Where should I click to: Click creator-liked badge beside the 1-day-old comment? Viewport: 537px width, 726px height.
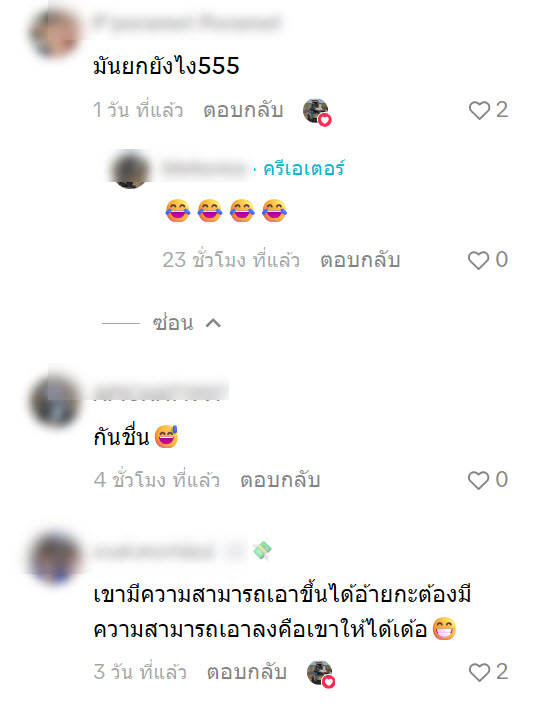317,112
